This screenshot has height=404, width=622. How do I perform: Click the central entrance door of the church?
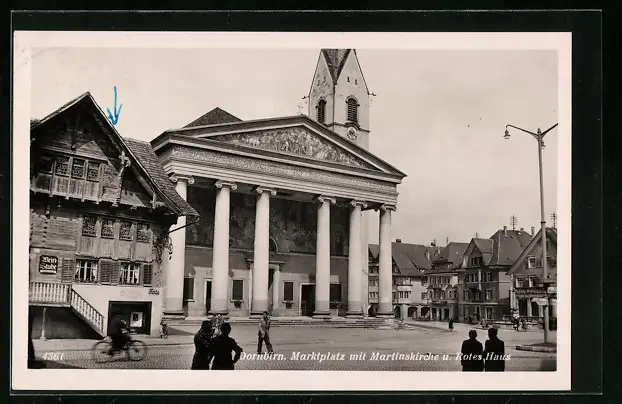[x=307, y=298]
